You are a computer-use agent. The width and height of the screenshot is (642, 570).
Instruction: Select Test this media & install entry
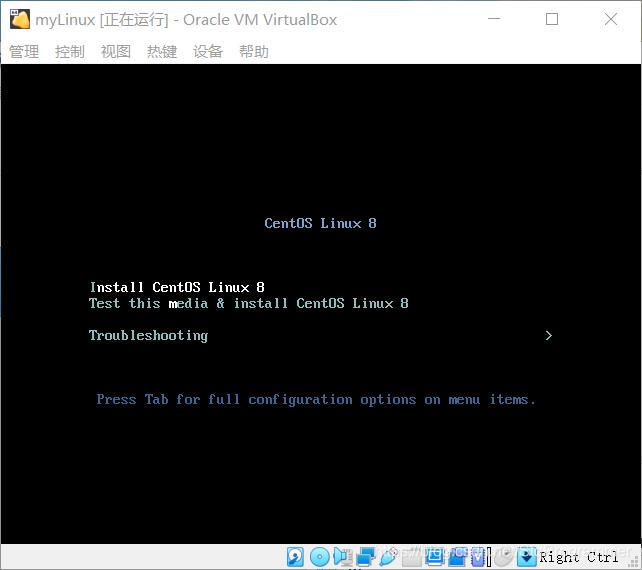pyautogui.click(x=249, y=303)
